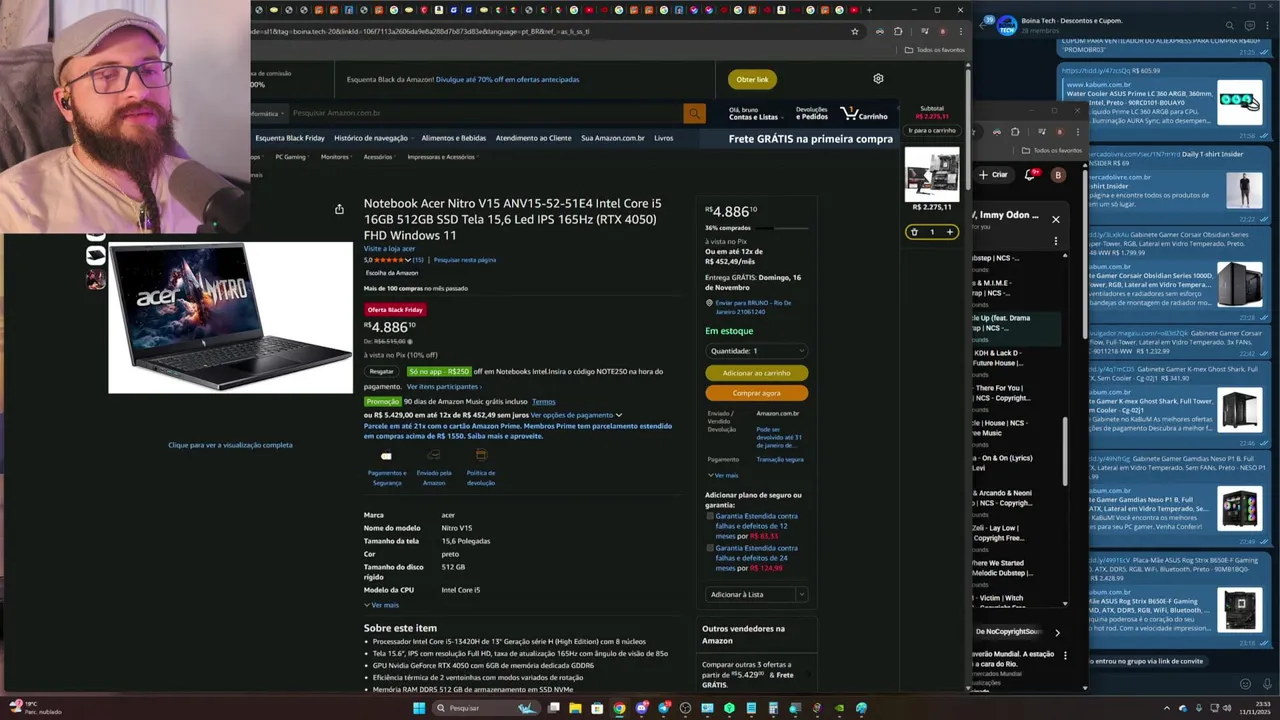The image size is (1280, 720).
Task: Close the Immy Odon panel with the X
Action: 1055,219
